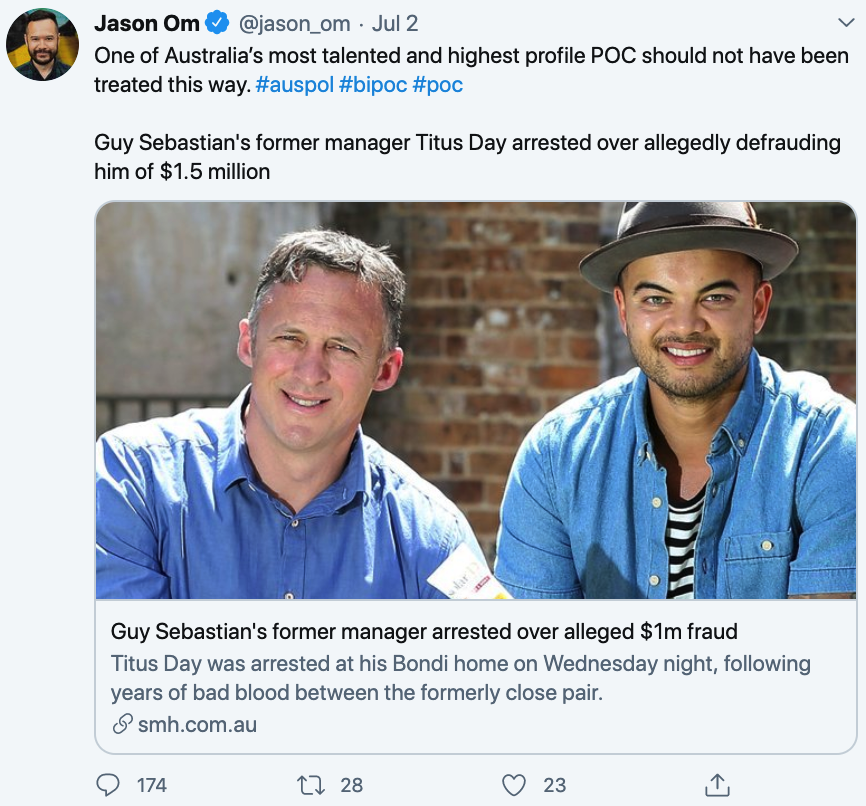Click the 23 likes count
Viewport: 866px width, 806px height.
(x=554, y=785)
